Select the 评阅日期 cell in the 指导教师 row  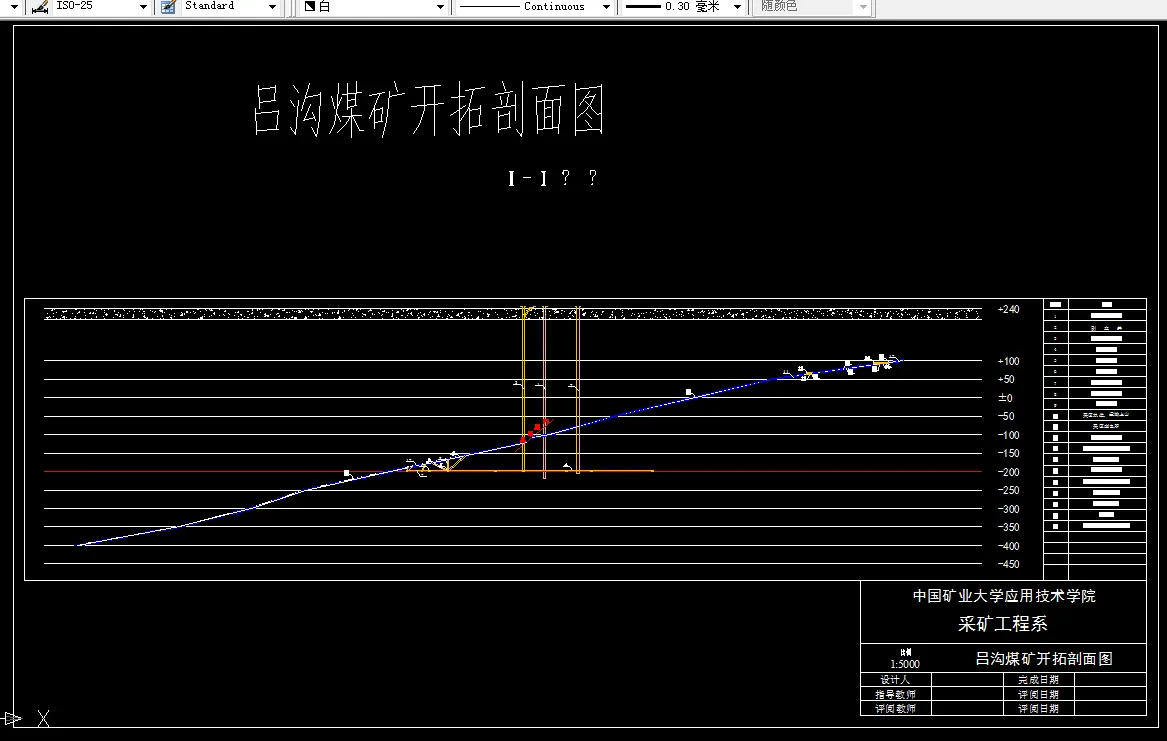pos(1038,694)
